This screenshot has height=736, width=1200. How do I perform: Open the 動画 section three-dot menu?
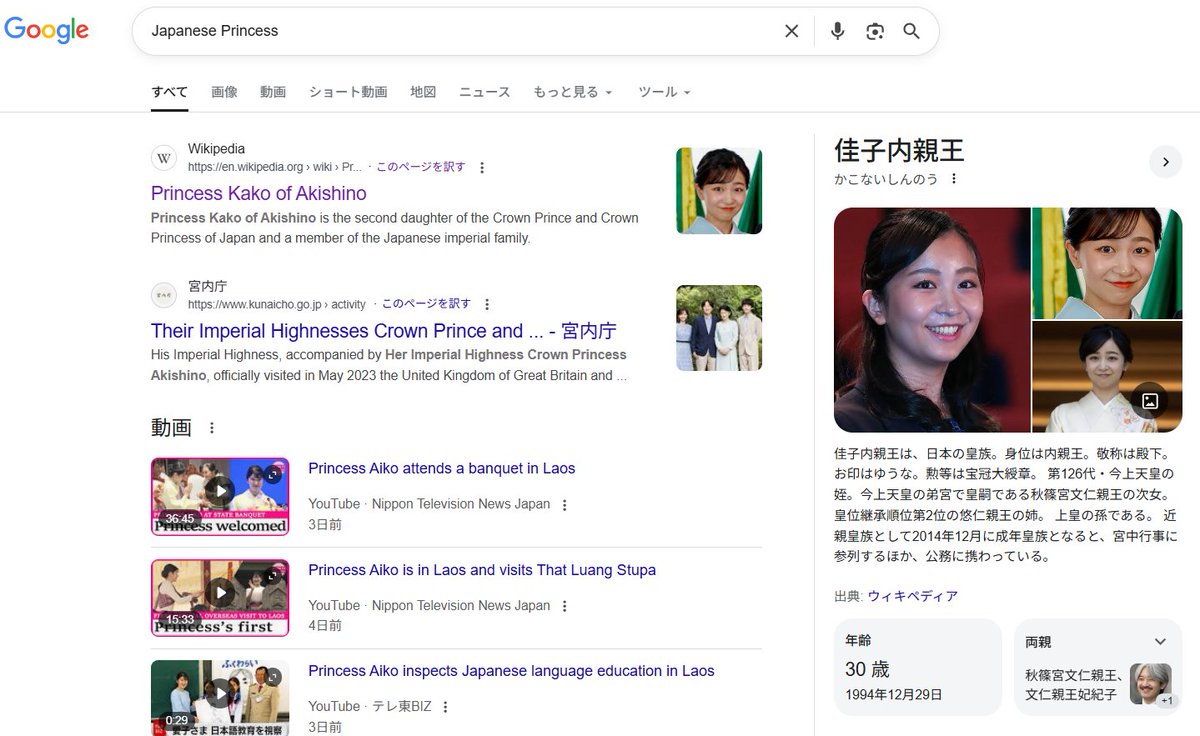click(211, 428)
